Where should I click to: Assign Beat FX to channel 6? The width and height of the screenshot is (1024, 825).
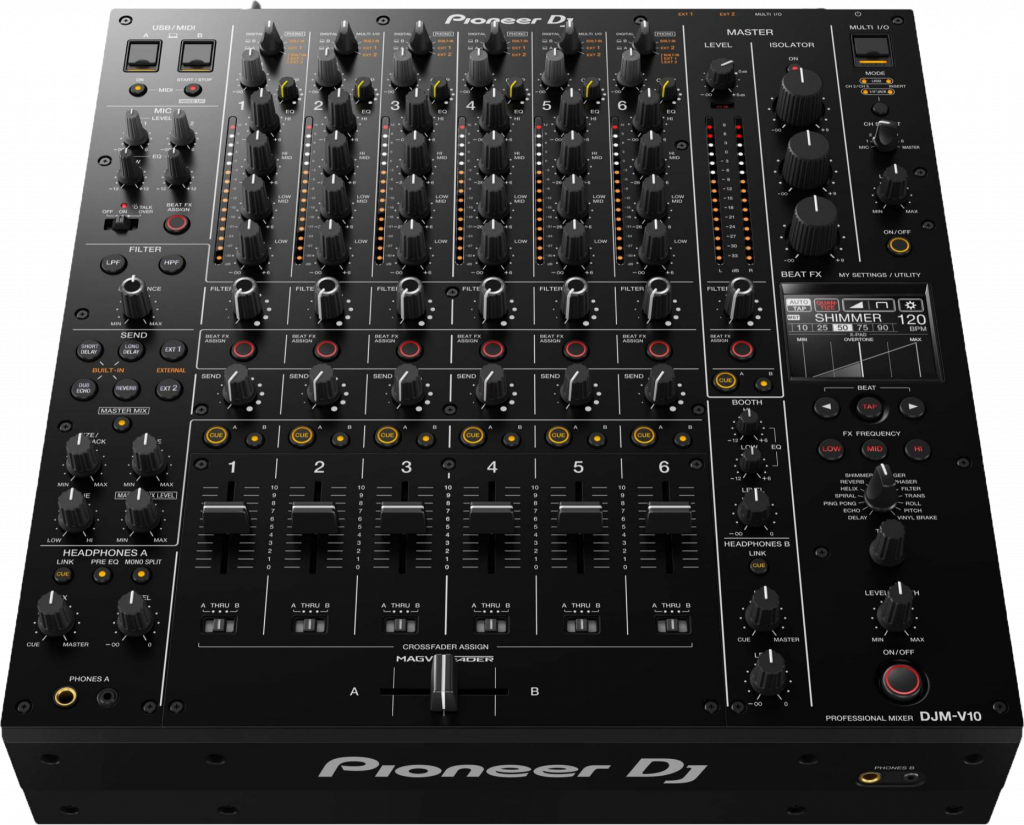658,349
